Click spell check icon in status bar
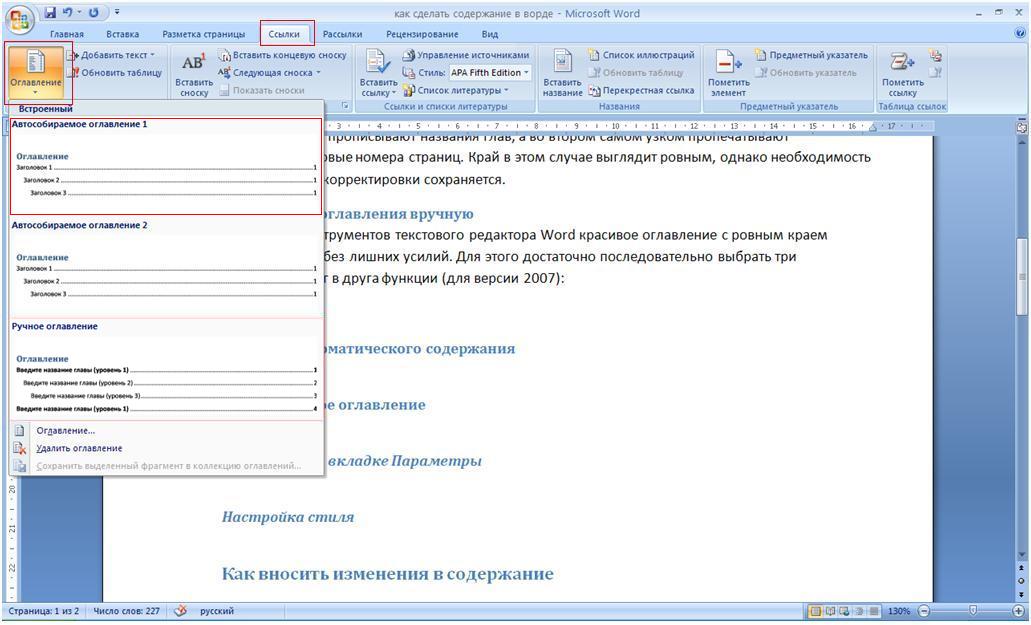Screen dimensions: 1031x625 pos(181,611)
